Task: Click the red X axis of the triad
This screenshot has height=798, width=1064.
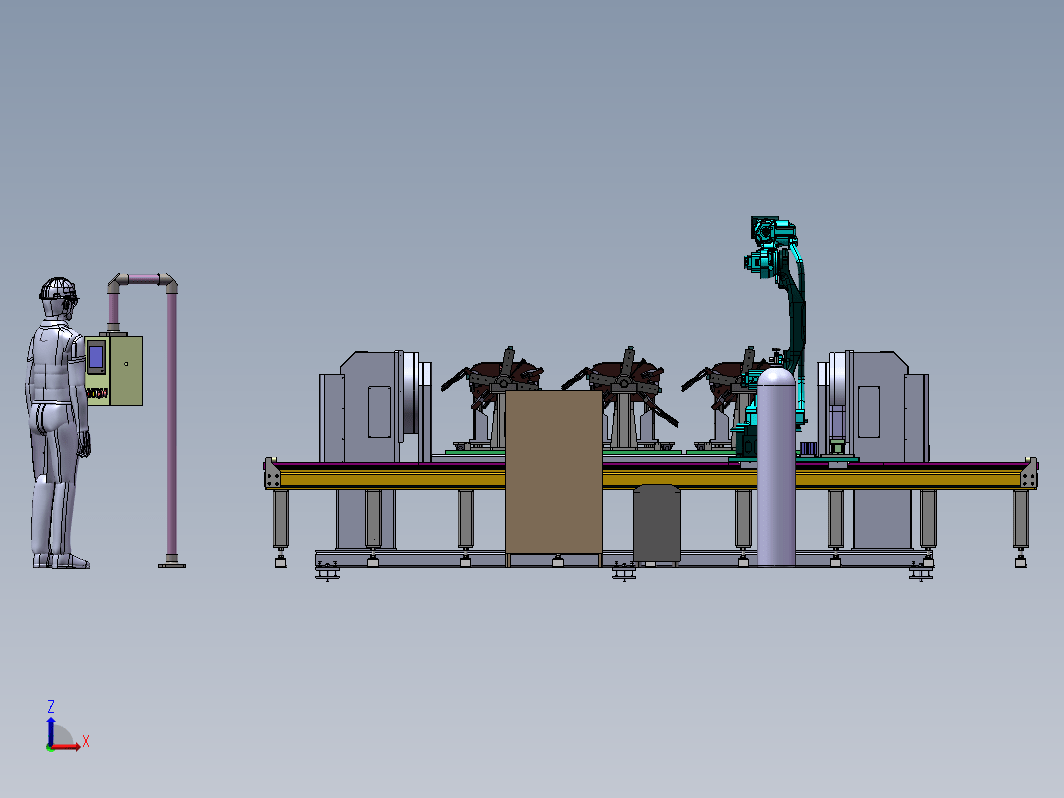Action: click(65, 746)
